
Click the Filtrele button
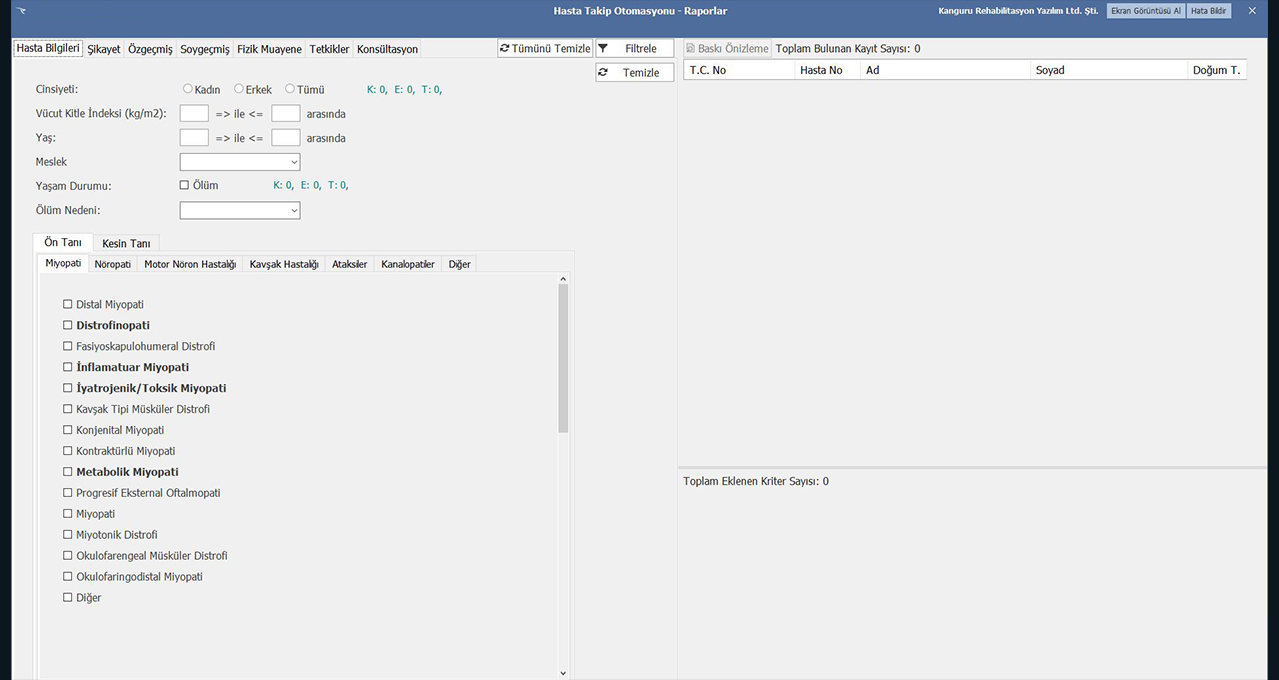[x=635, y=48]
